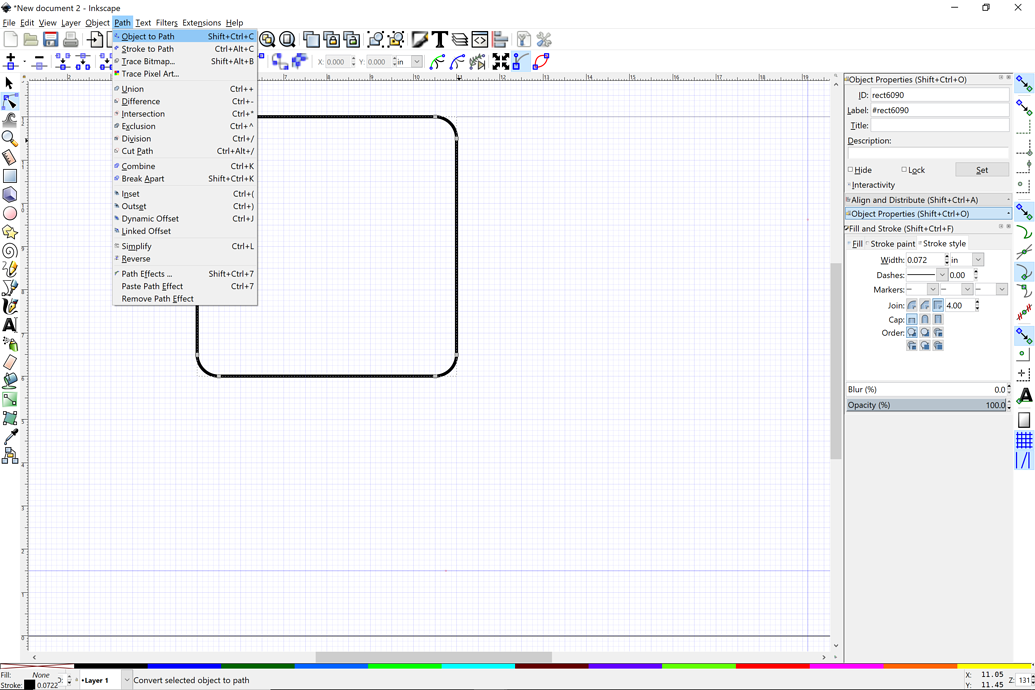Open the node coordinate unit dropdown

(x=417, y=61)
